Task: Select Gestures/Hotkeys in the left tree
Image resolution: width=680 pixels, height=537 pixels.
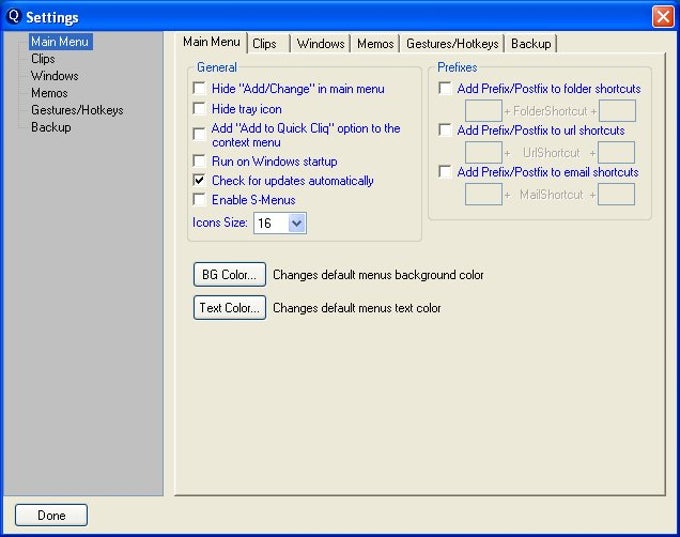Action: point(77,110)
